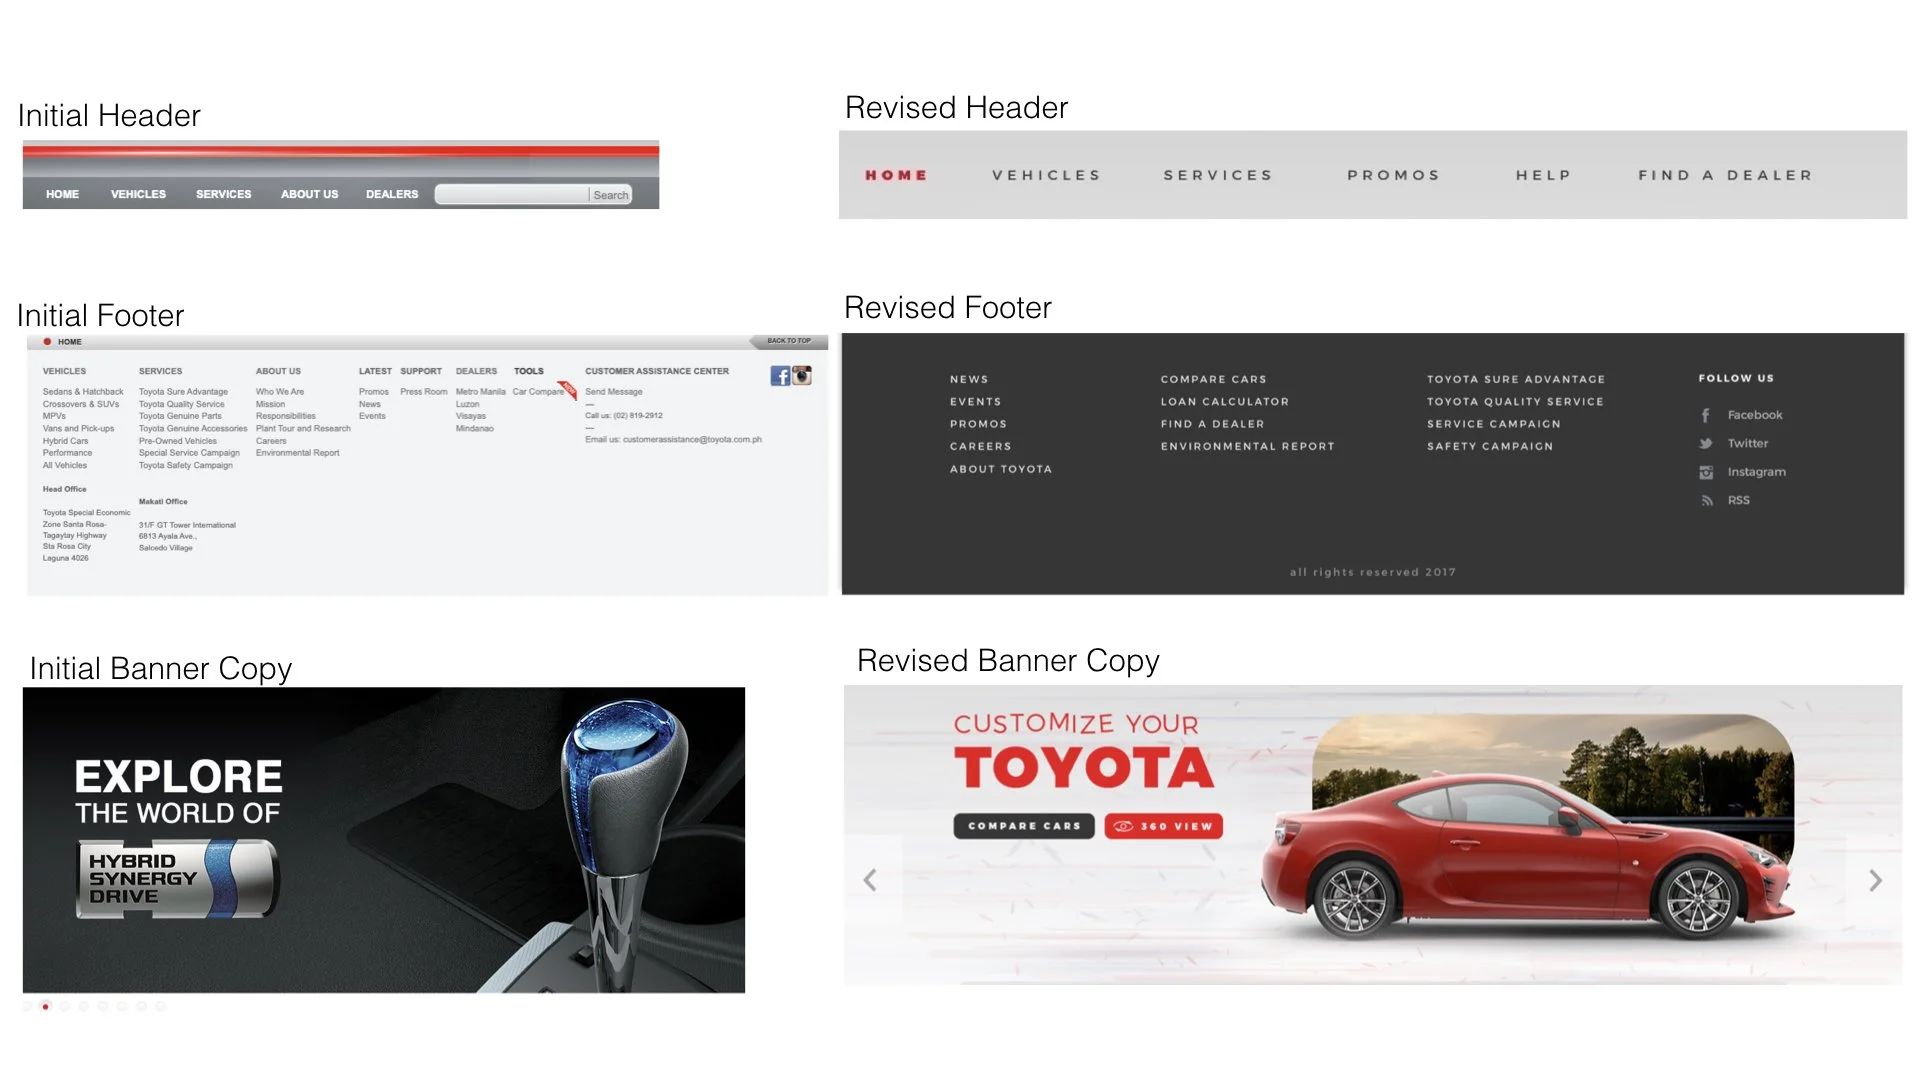Click the previous slide arrow on revised banner
1920x1080 pixels.
tap(870, 880)
